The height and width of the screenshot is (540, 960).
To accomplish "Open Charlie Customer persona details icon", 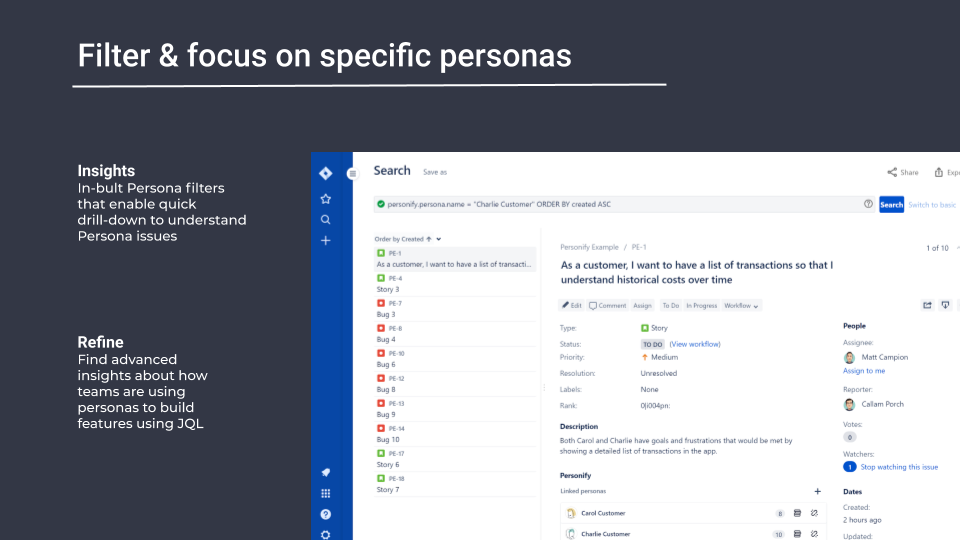I will 797,534.
